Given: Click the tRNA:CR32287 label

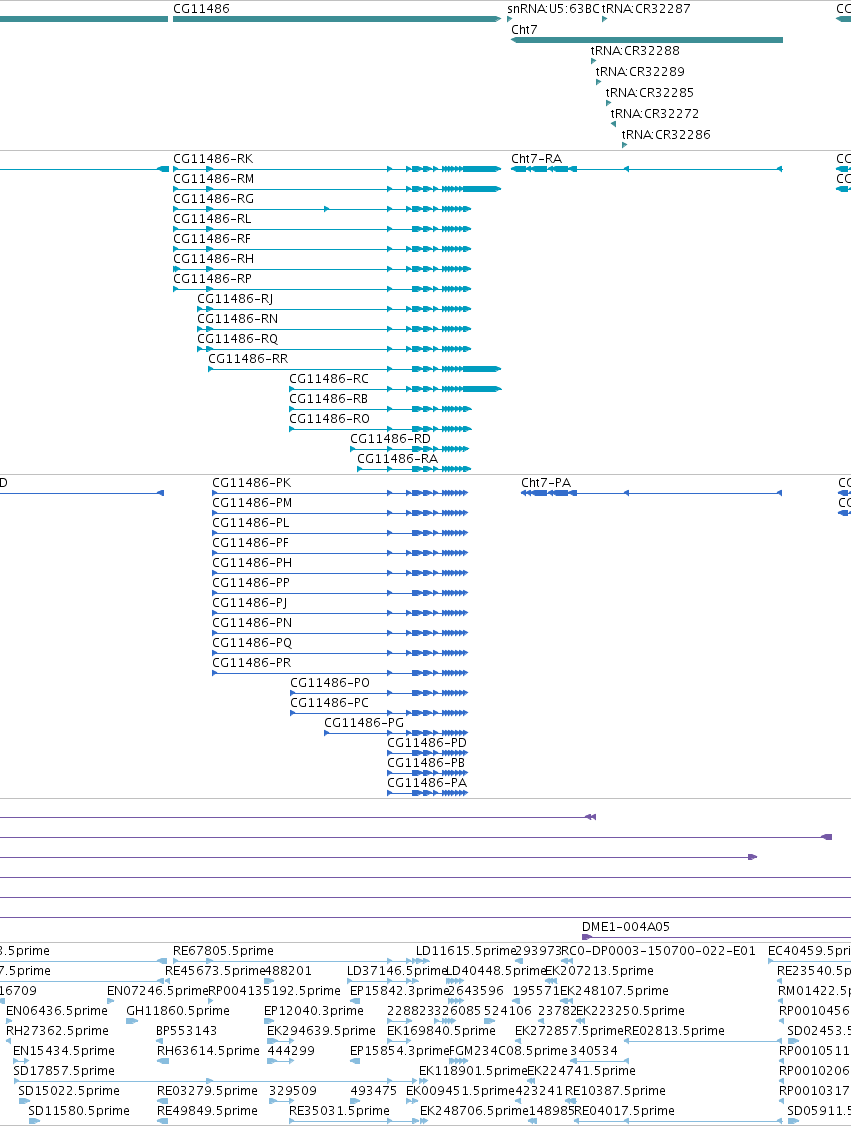Looking at the screenshot, I should [x=646, y=9].
